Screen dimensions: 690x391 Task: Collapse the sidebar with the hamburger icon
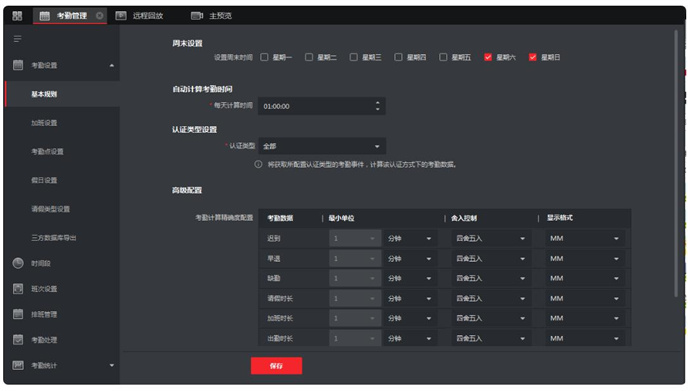[x=18, y=39]
